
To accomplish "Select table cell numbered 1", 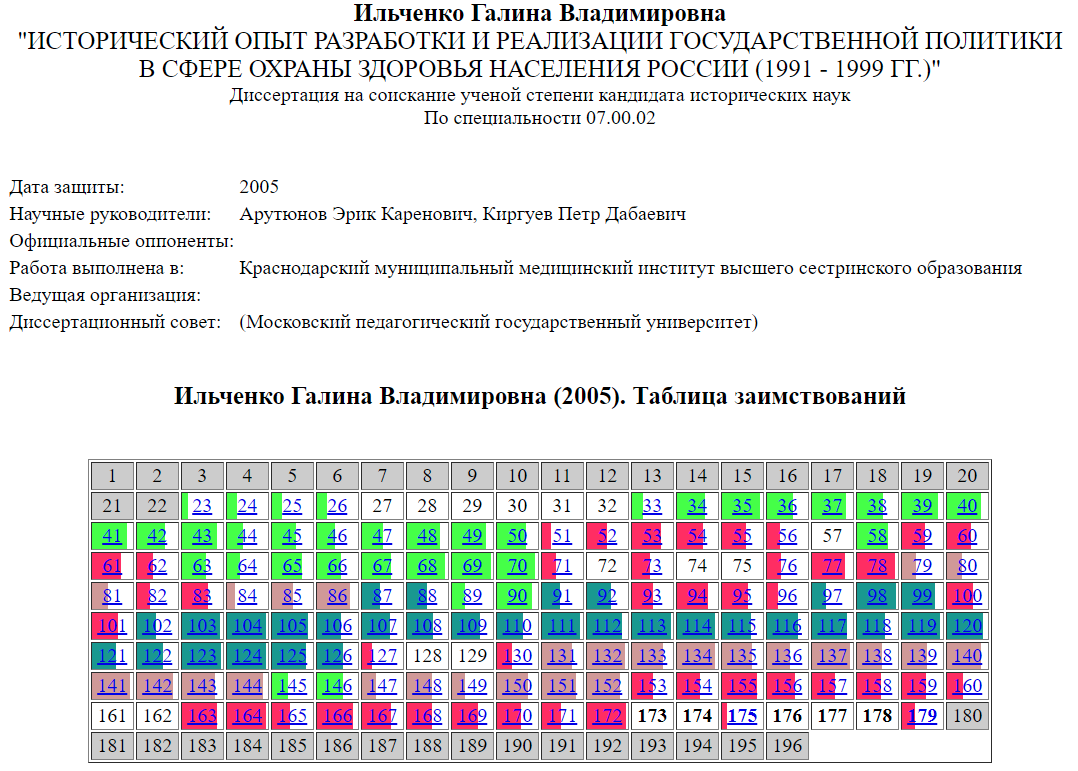I will [x=112, y=476].
